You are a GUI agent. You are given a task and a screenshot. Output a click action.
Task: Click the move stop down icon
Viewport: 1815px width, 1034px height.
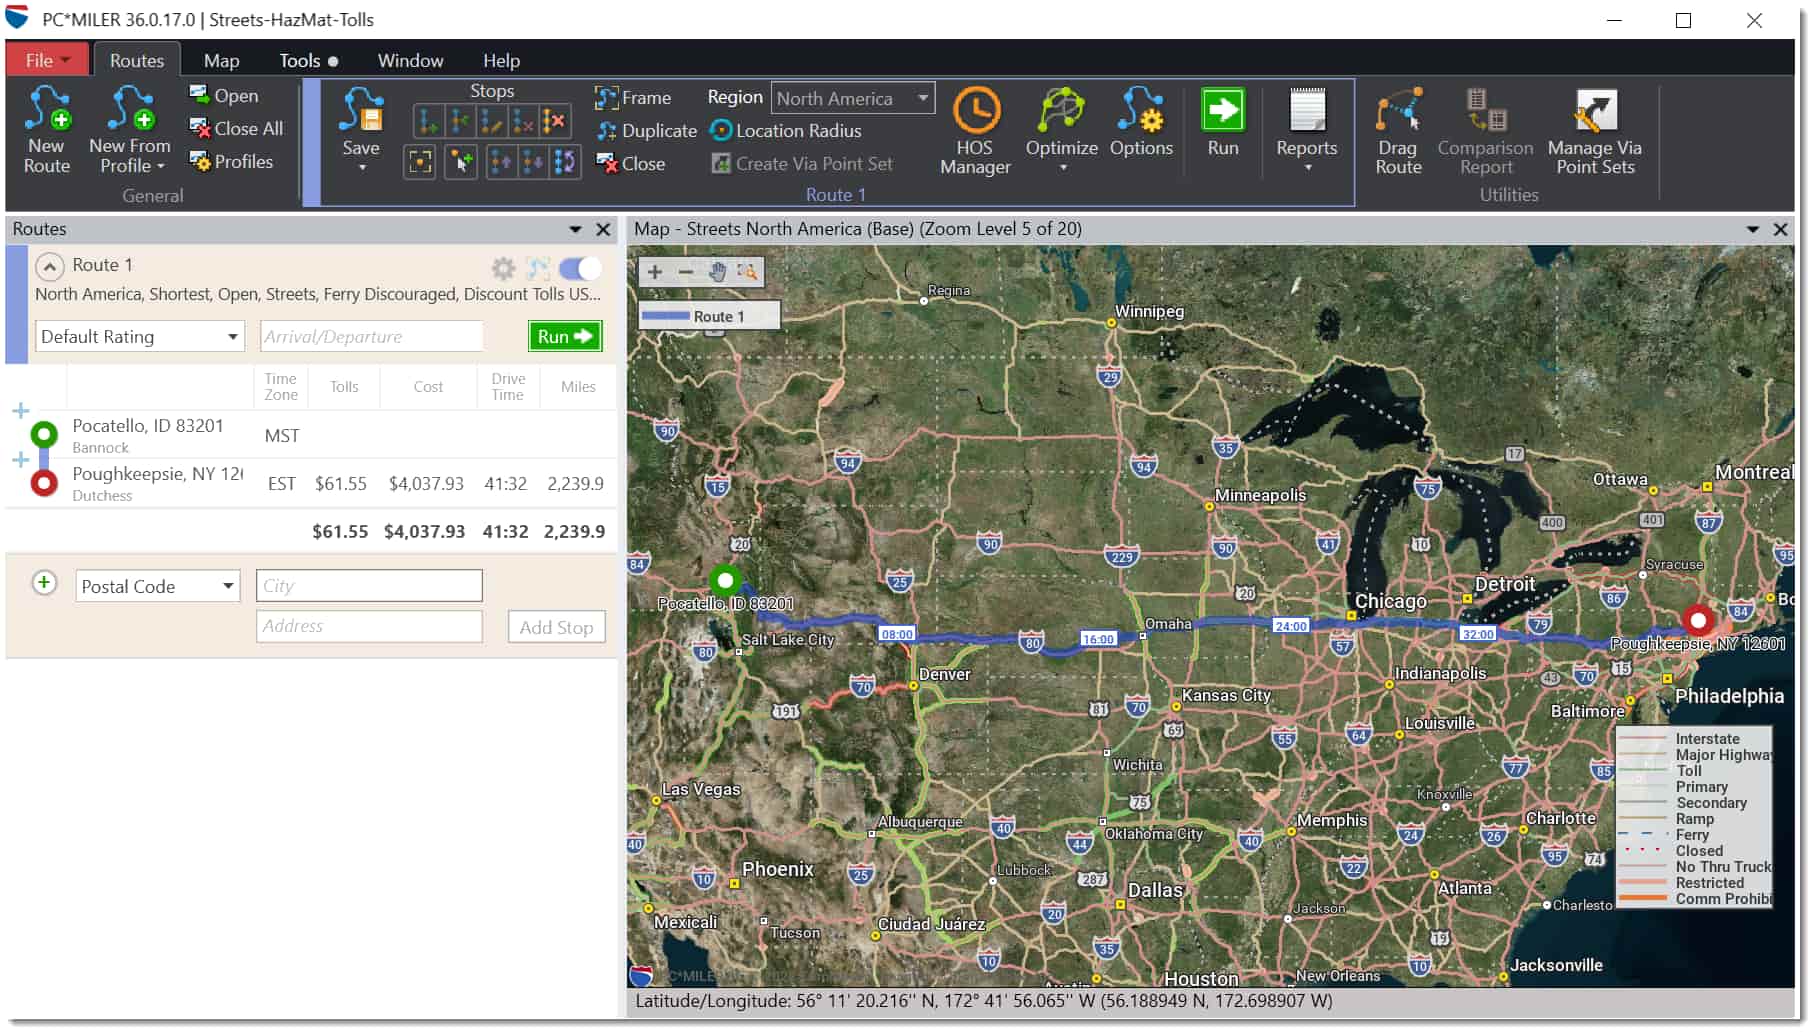click(533, 162)
